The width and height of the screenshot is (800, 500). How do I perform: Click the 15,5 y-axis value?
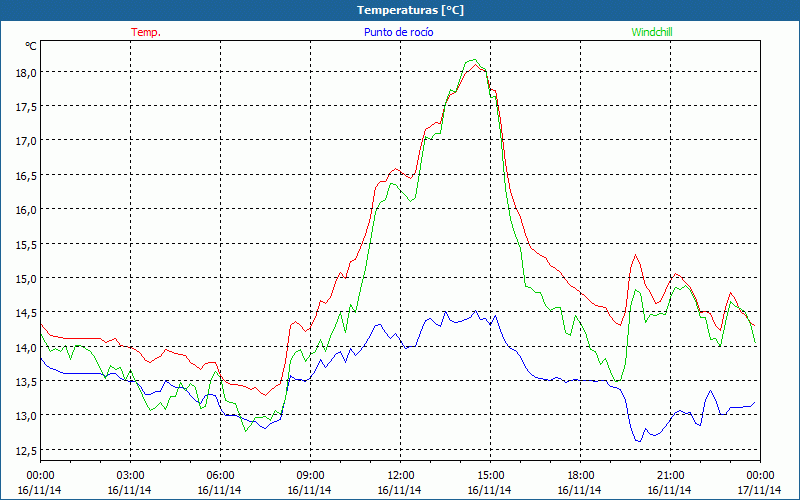pyautogui.click(x=26, y=245)
